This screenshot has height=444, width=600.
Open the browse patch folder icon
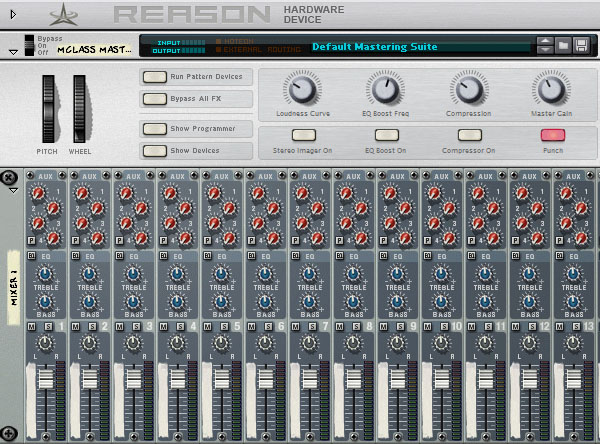563,46
